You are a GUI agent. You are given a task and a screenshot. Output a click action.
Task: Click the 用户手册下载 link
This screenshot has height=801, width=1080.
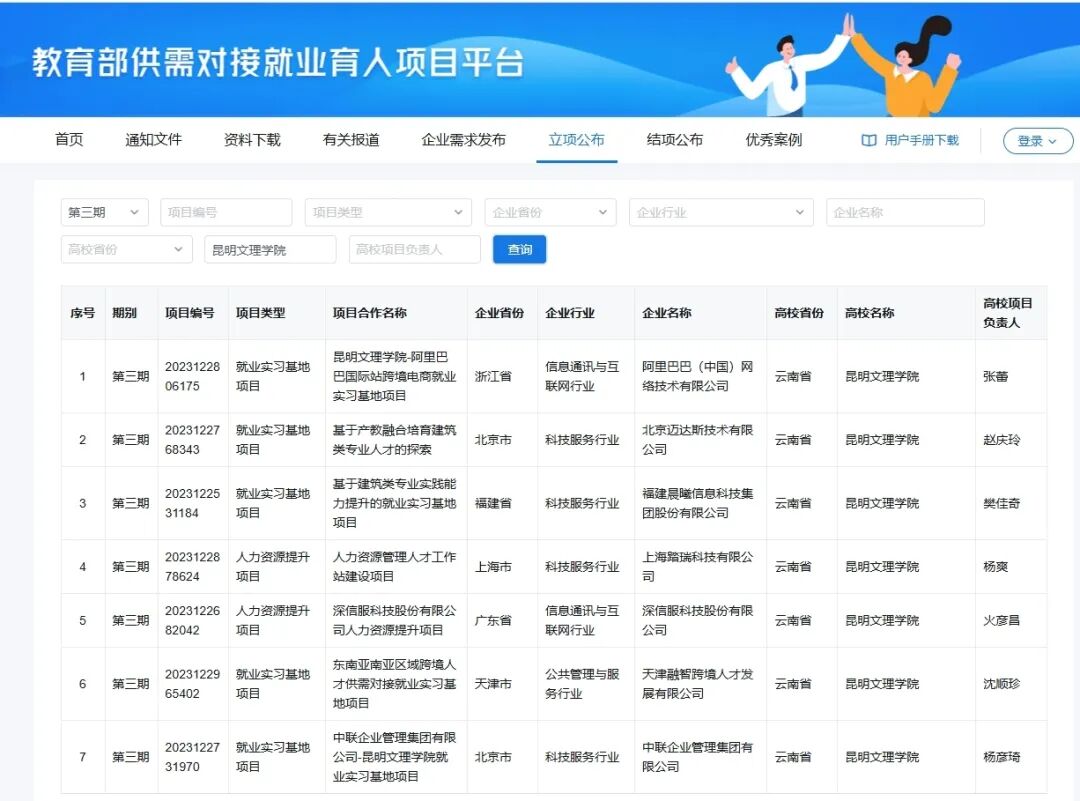coord(921,141)
